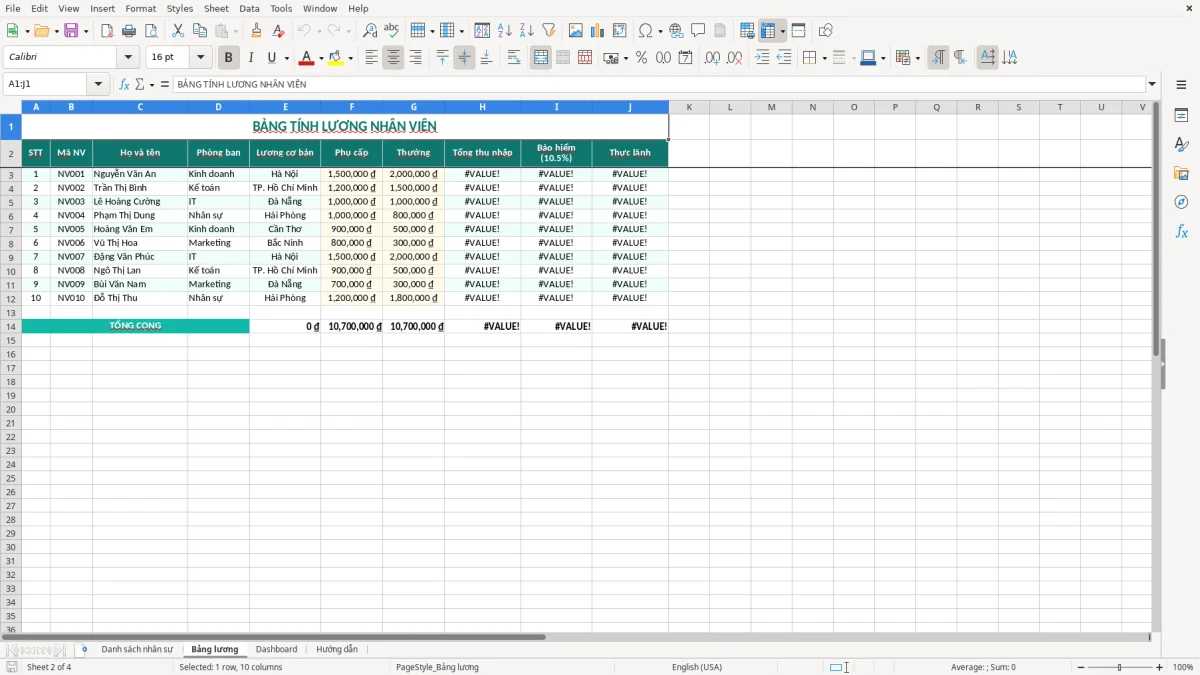
Task: Click the AutoFilter funnel icon
Action: click(x=549, y=31)
